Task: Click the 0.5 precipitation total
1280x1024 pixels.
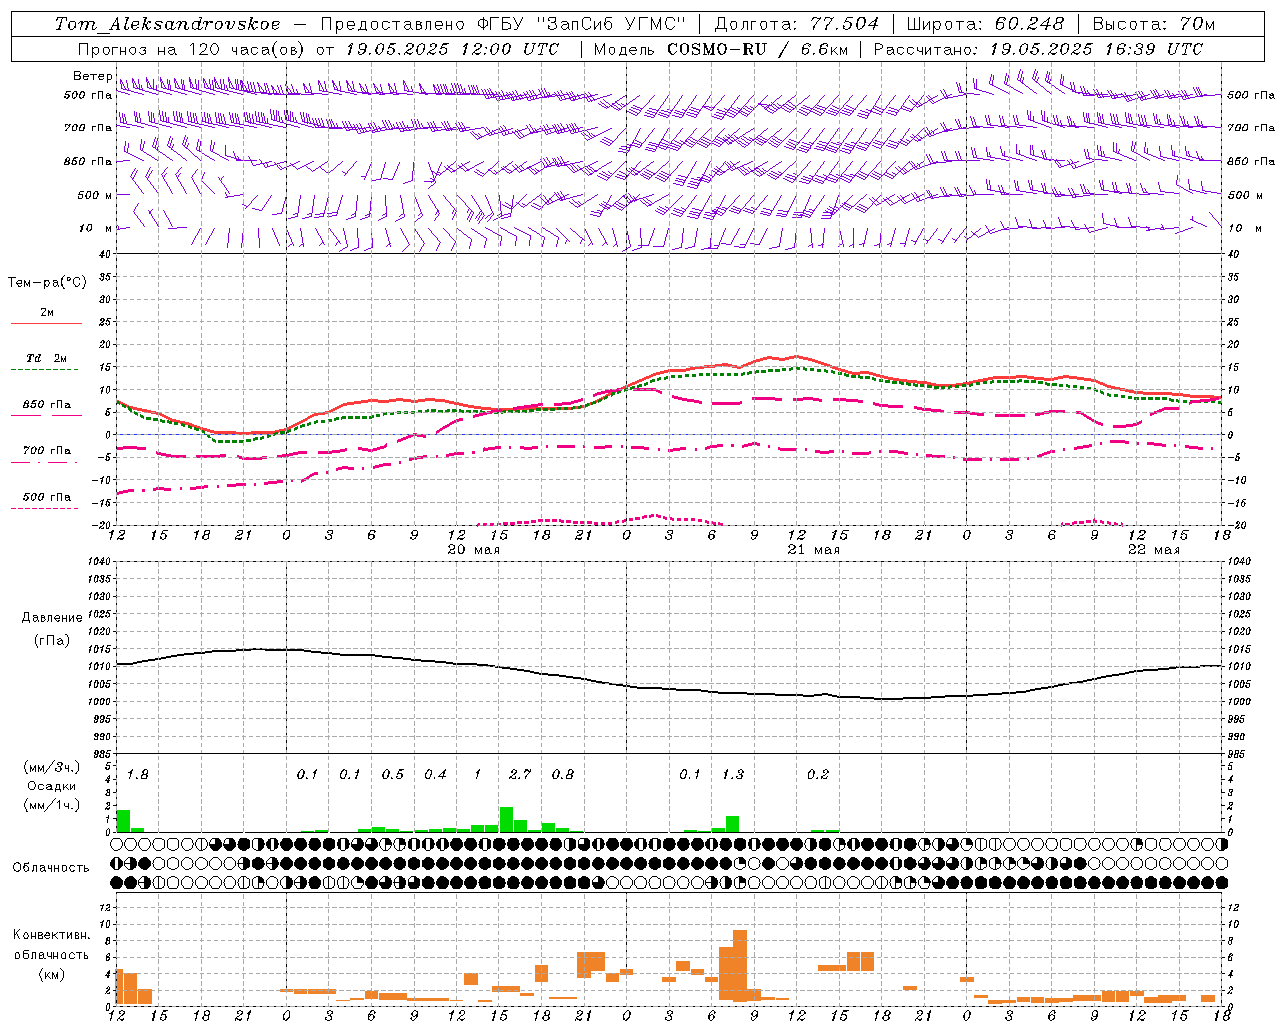Action: 393,775
